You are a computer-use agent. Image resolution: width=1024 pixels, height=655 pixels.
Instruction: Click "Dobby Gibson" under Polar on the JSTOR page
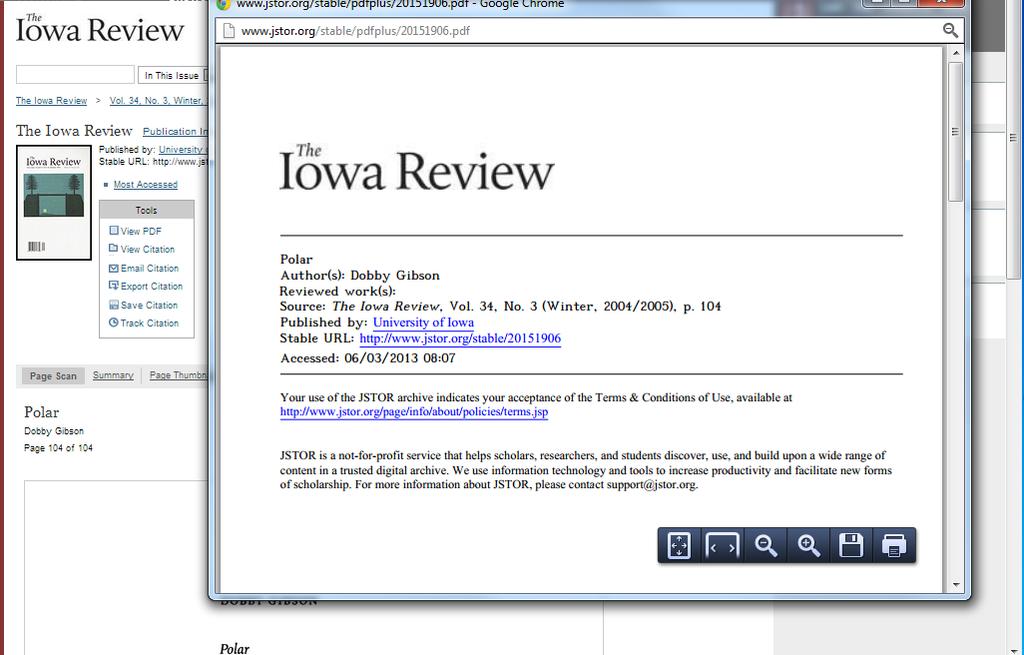[x=54, y=431]
